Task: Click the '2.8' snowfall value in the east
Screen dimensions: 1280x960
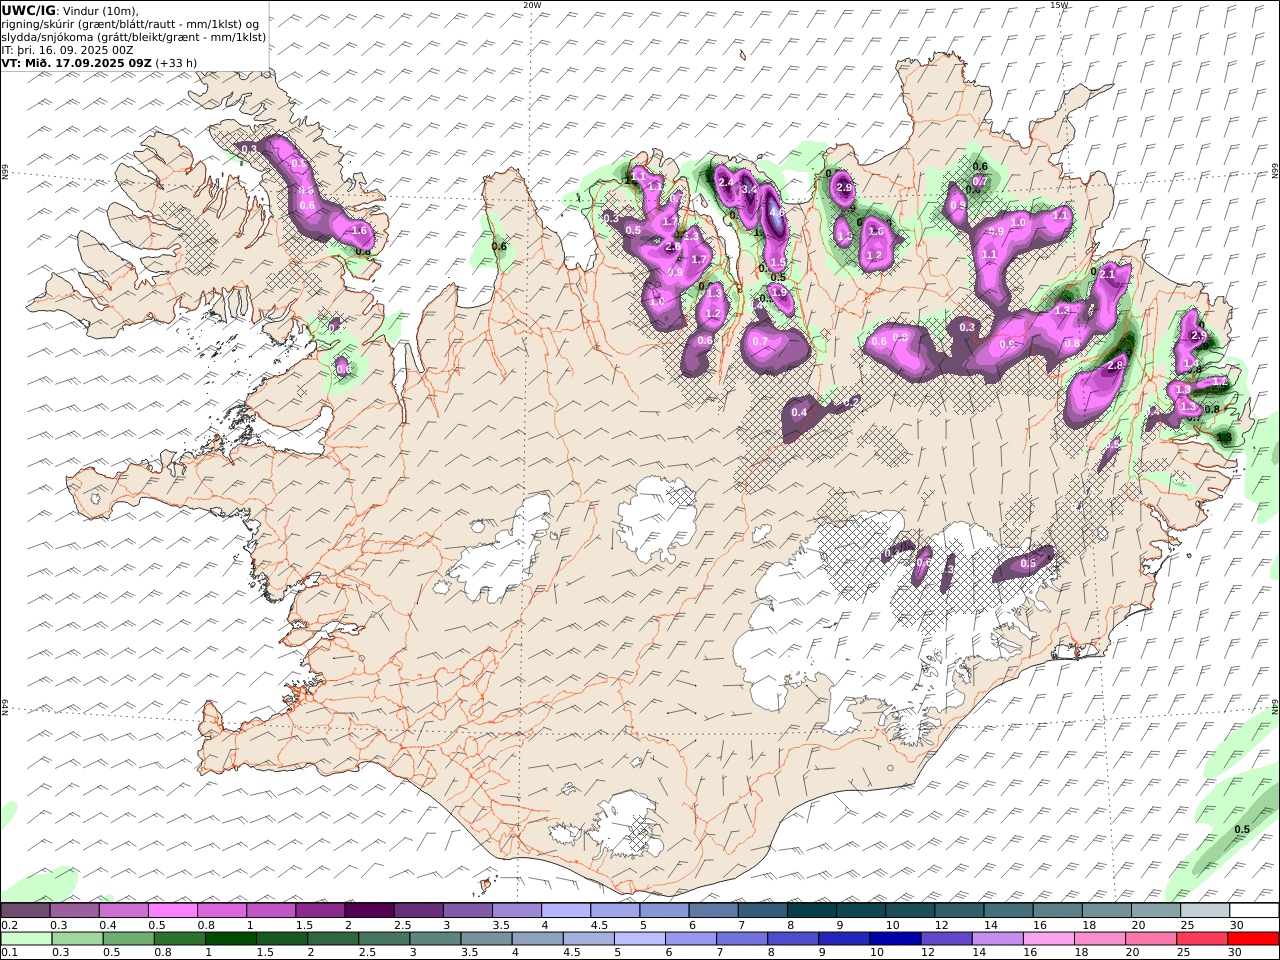Action: [1116, 366]
